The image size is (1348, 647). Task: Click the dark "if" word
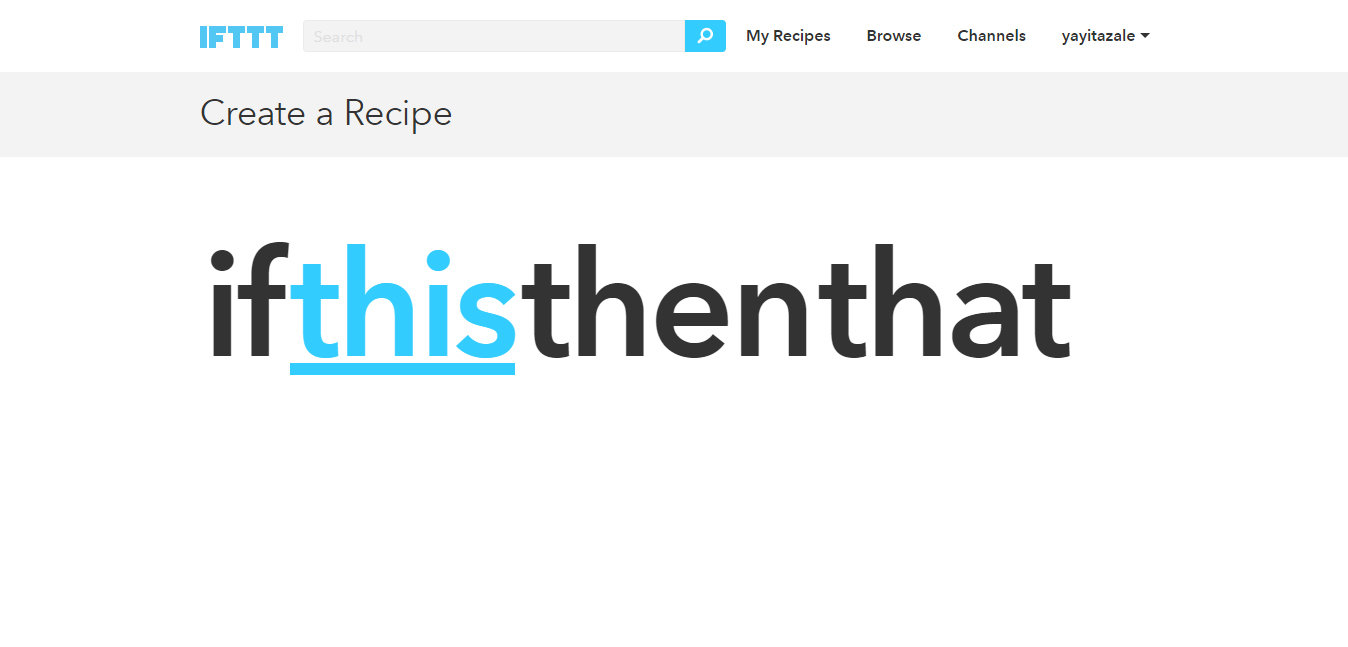coord(248,303)
